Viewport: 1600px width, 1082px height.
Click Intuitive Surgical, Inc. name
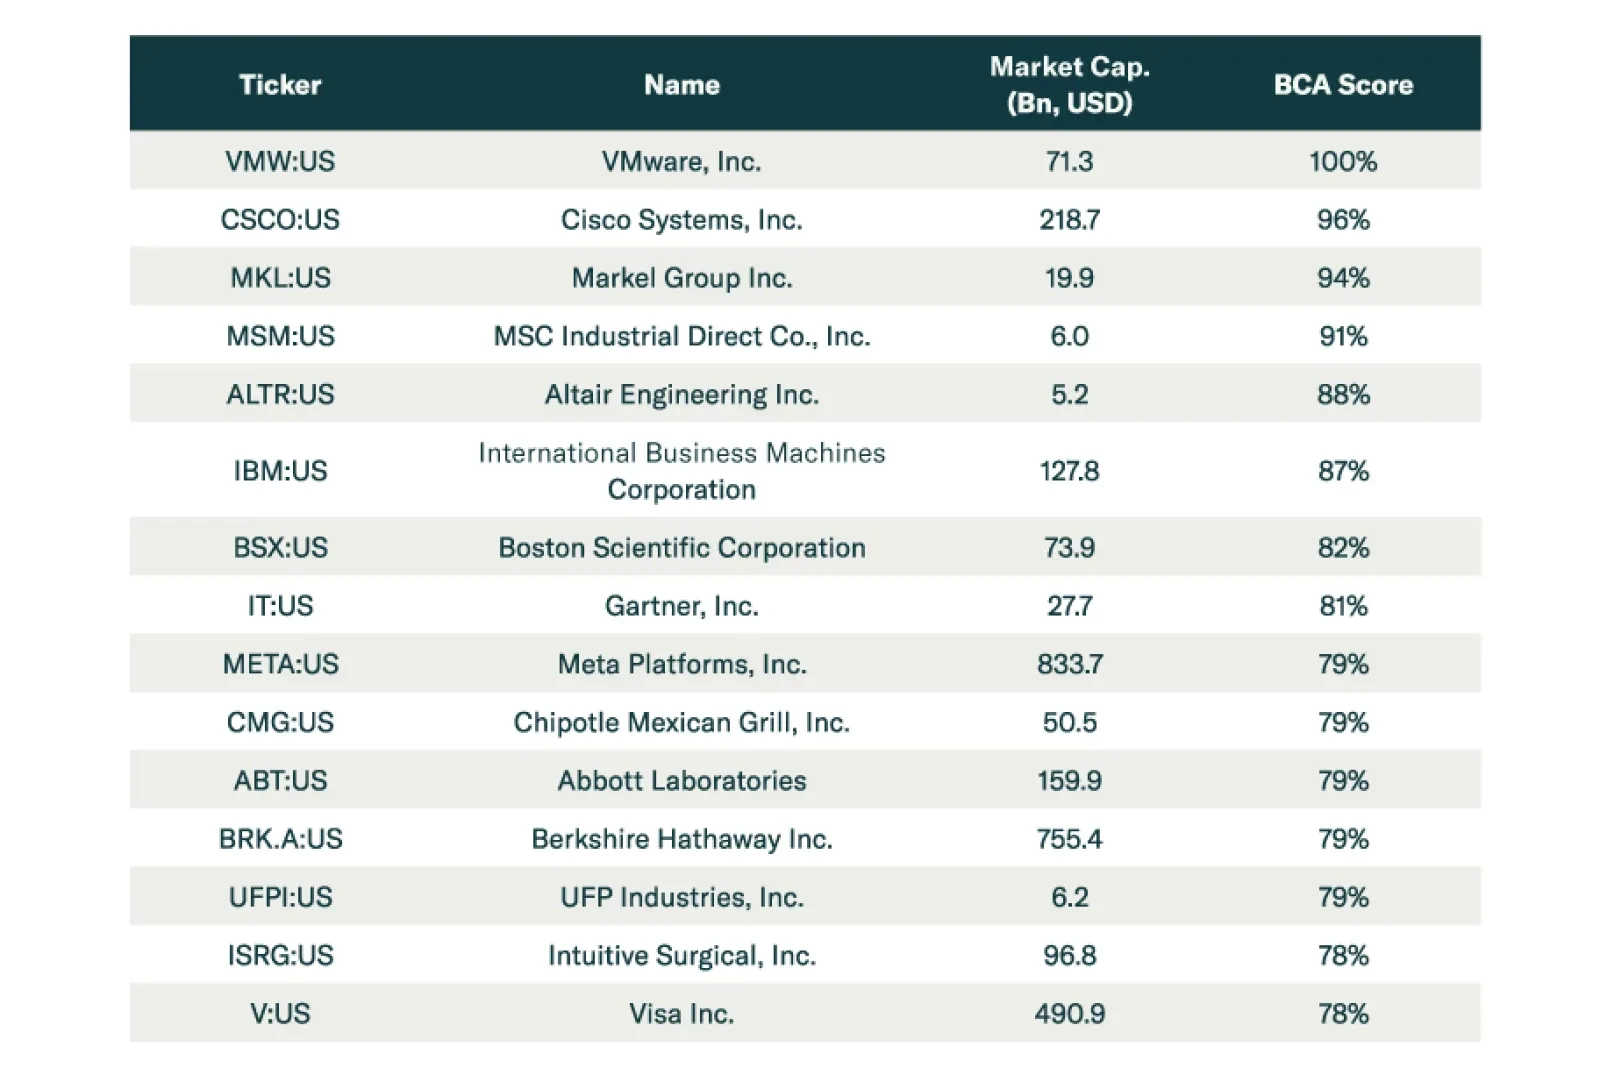(681, 956)
